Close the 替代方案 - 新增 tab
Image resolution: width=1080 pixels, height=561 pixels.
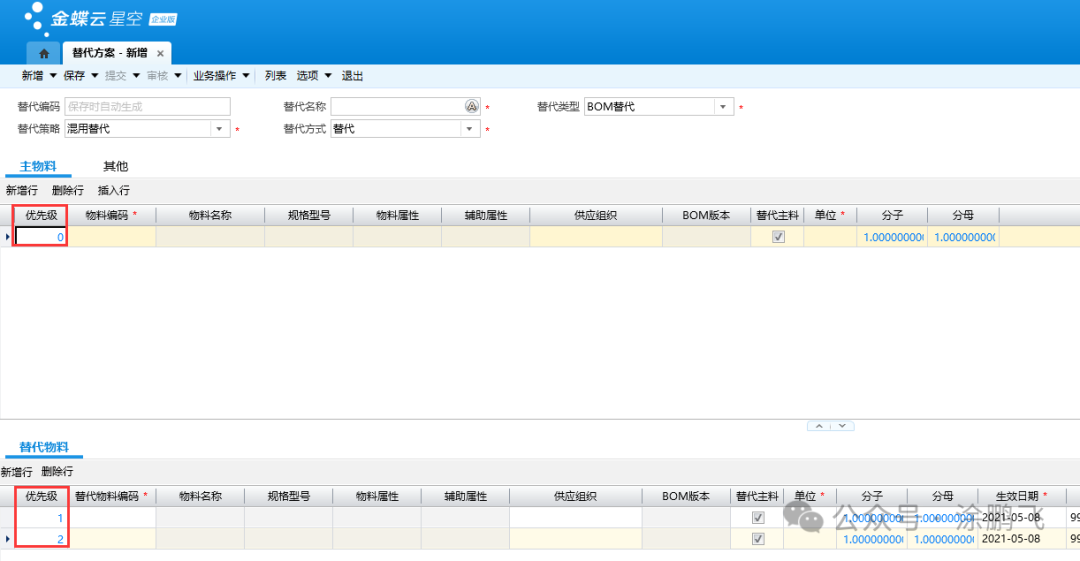[160, 54]
